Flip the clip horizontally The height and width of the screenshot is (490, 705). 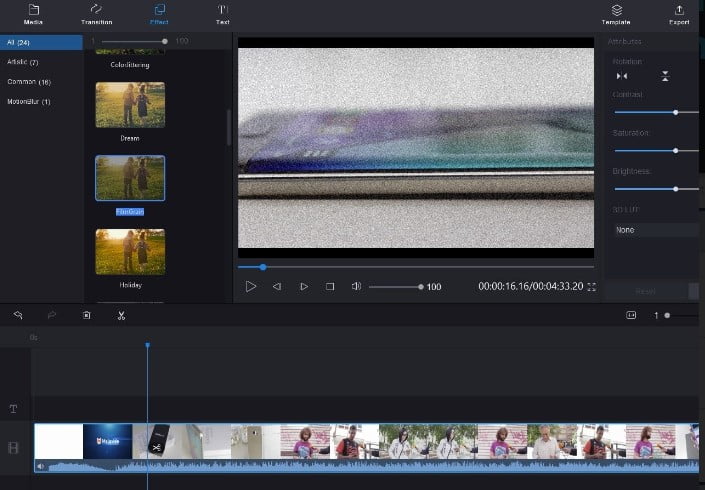click(x=622, y=76)
